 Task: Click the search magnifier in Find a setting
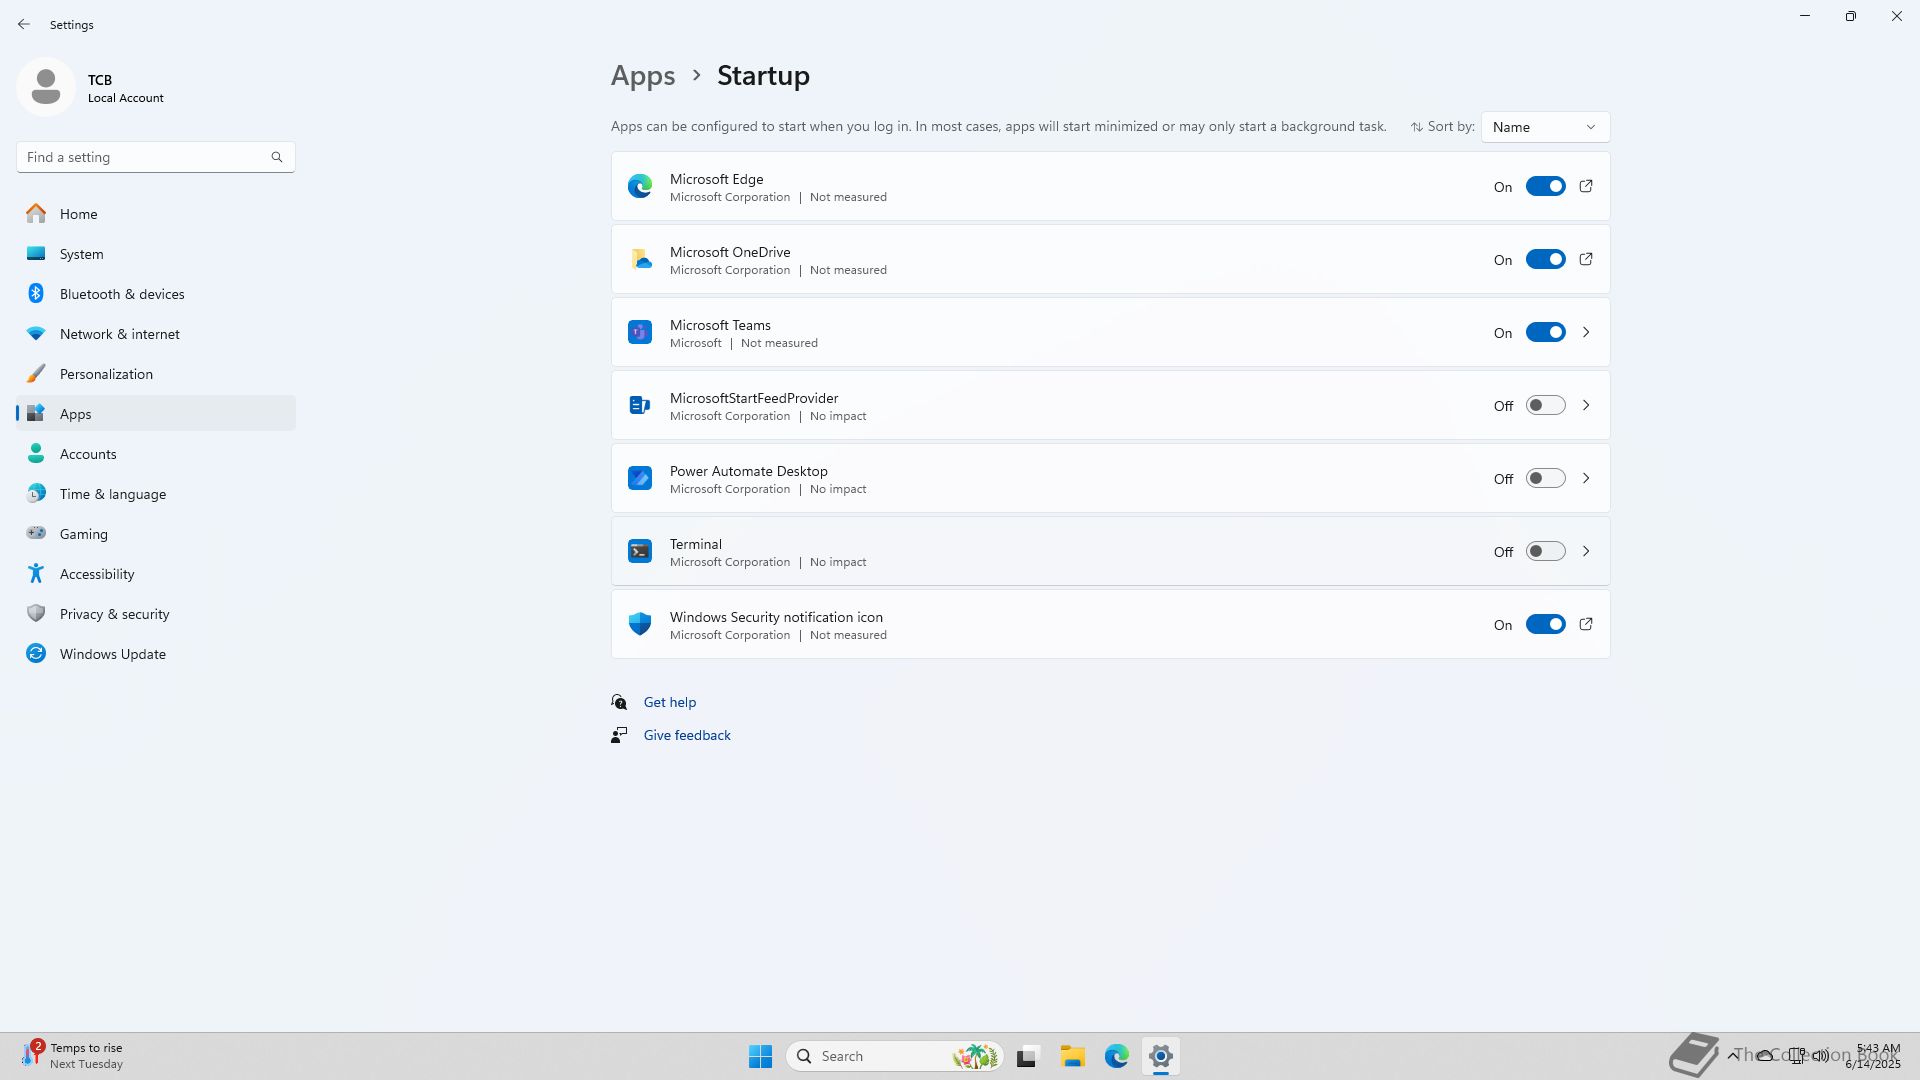point(277,157)
